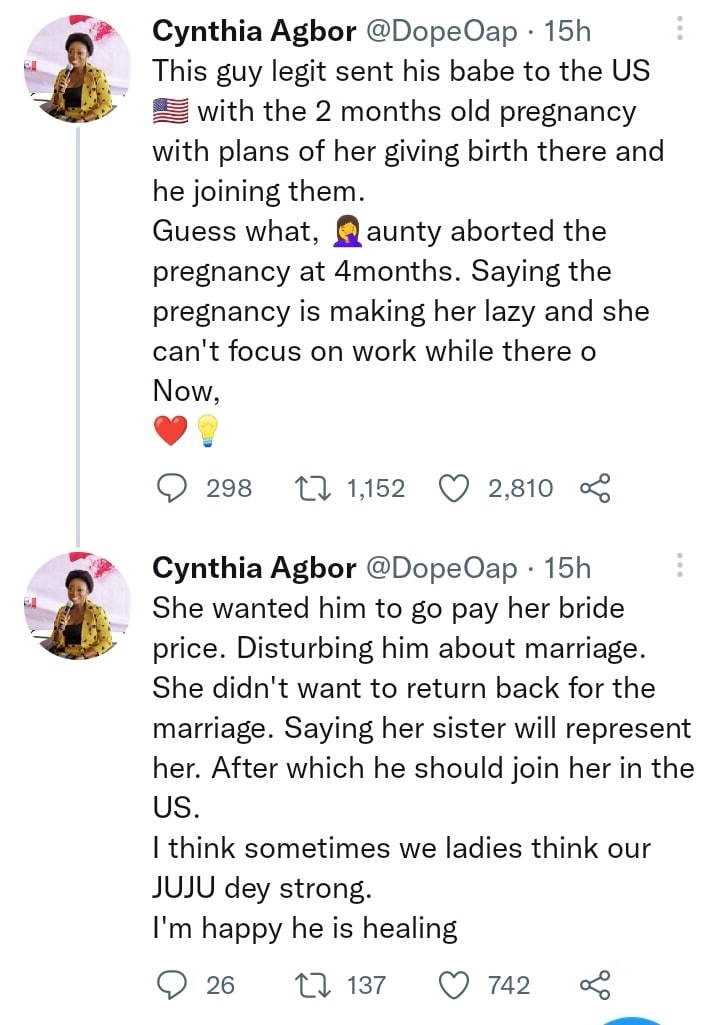Open more options menu on the second tweet
The image size is (720, 1025).
click(x=680, y=567)
